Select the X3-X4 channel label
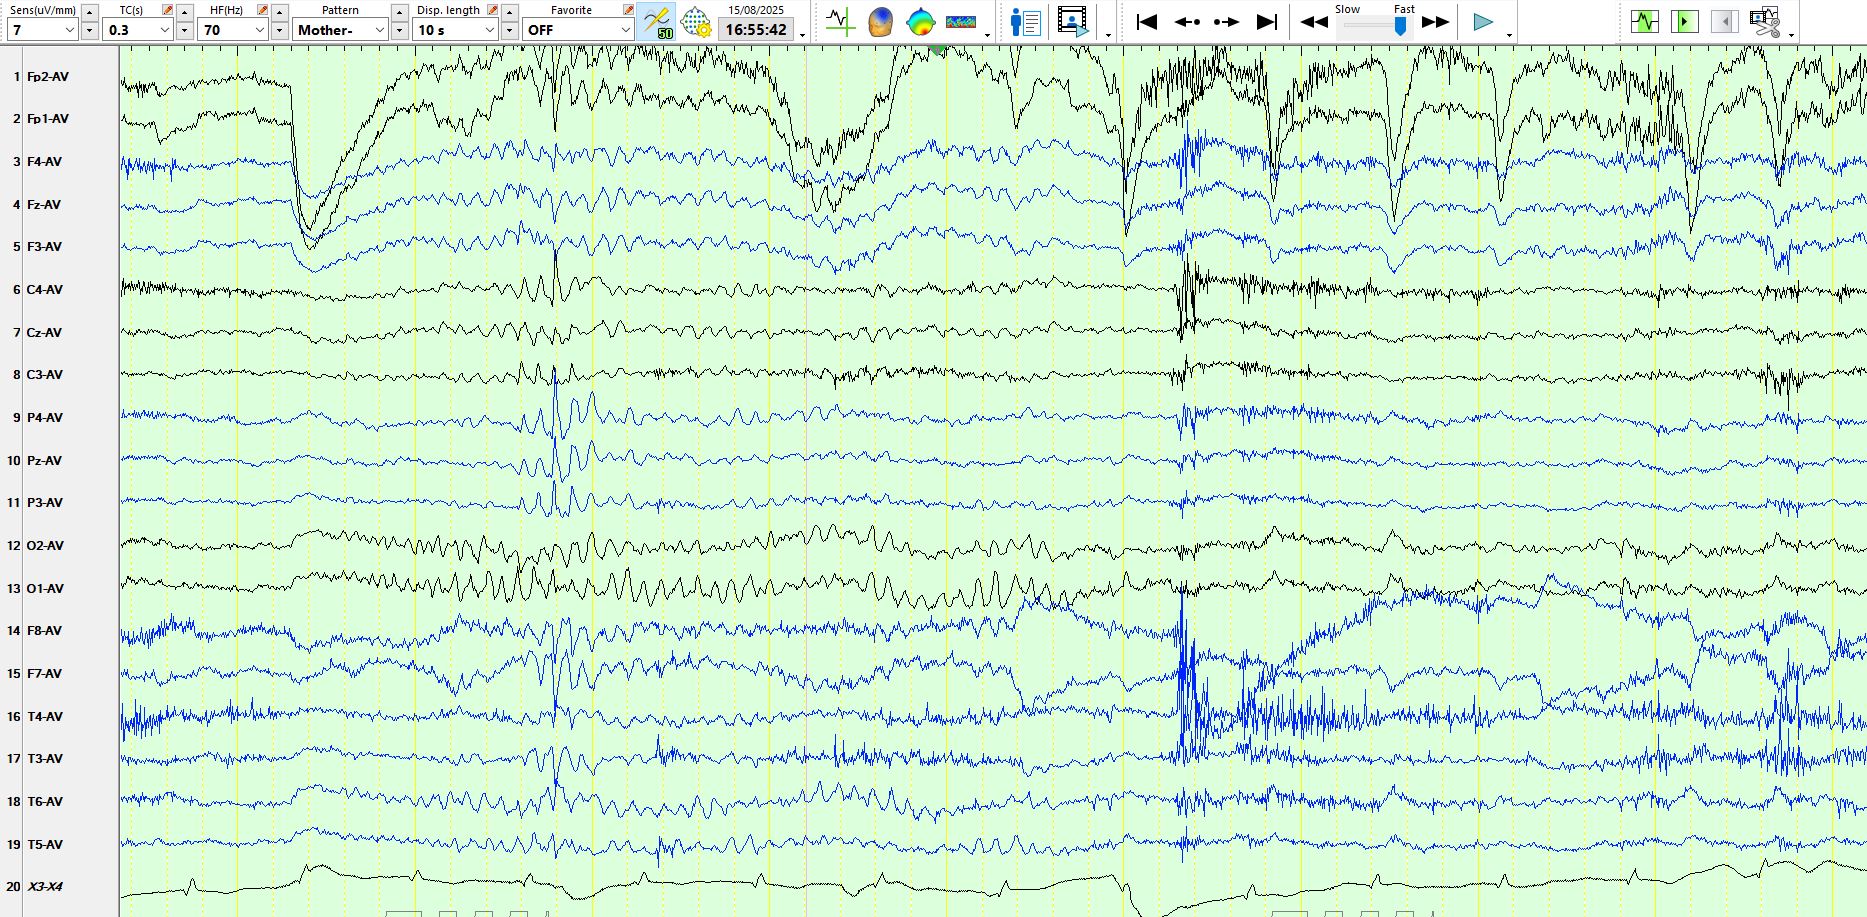1867x917 pixels. [x=45, y=886]
